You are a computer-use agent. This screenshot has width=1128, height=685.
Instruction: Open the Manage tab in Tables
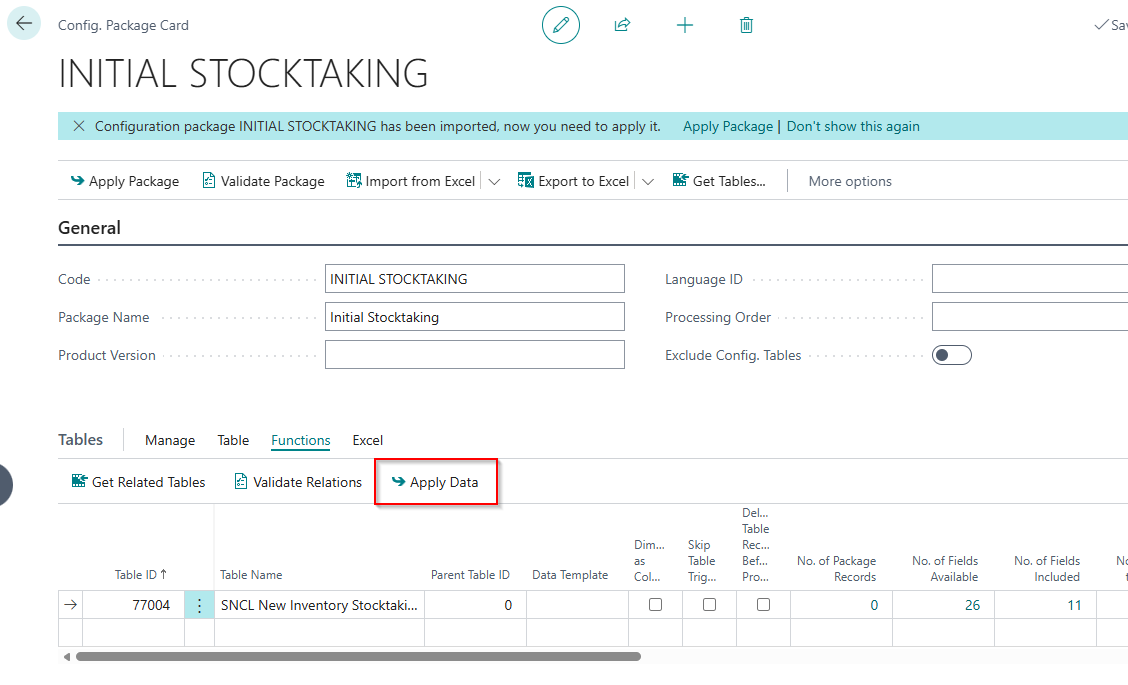[x=170, y=440]
